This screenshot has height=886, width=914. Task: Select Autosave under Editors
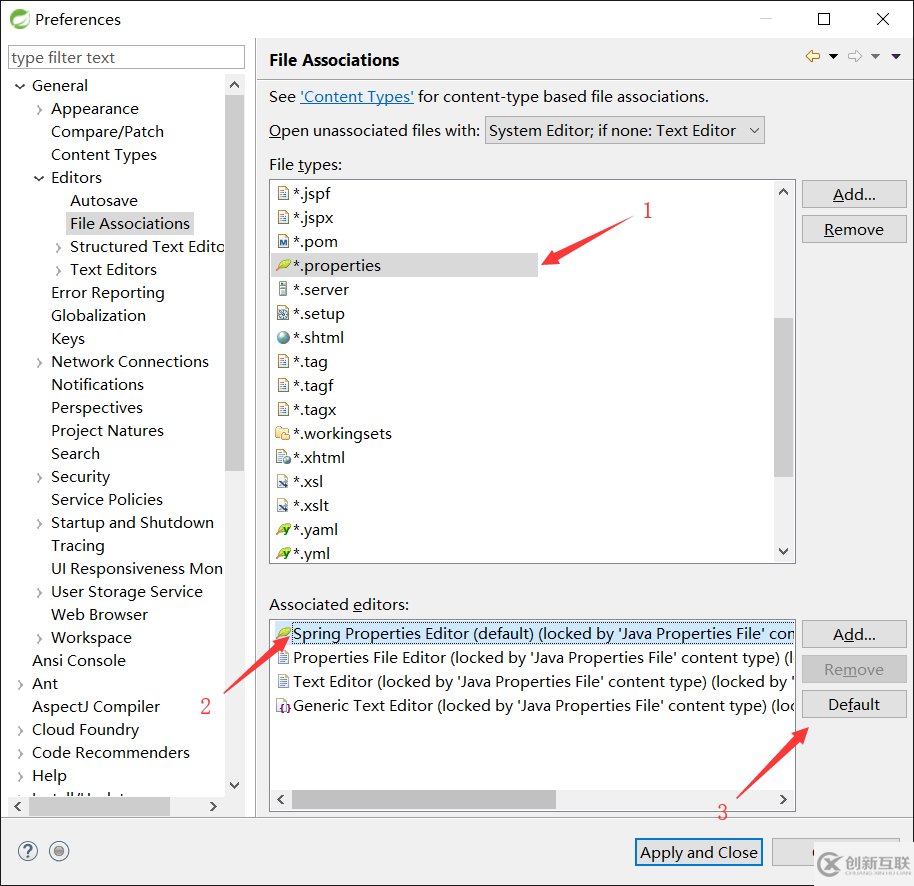point(104,201)
